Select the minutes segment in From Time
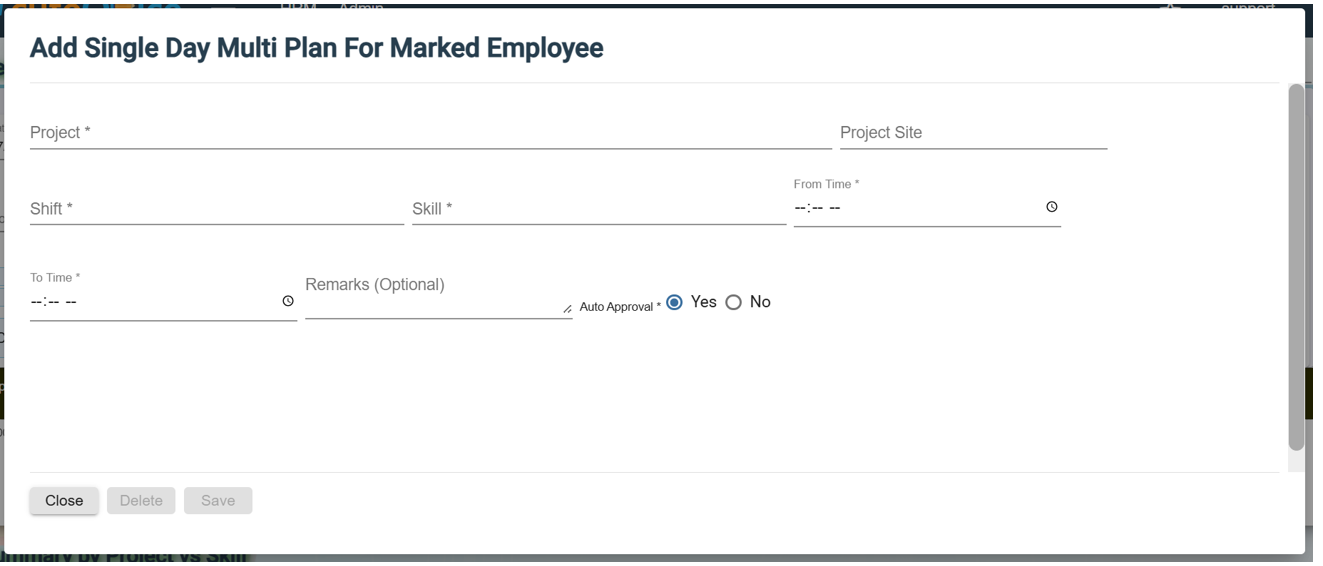The image size is (1323, 566). point(816,208)
